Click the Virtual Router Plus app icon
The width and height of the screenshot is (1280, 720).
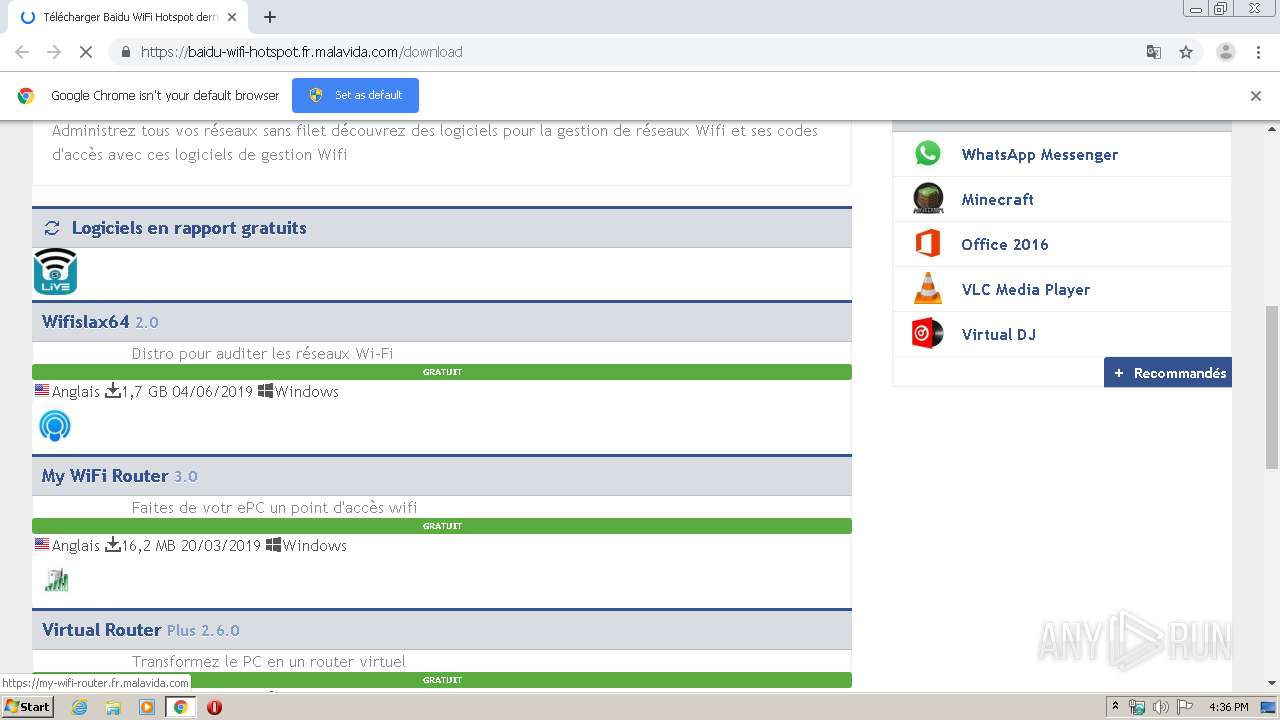click(56, 580)
